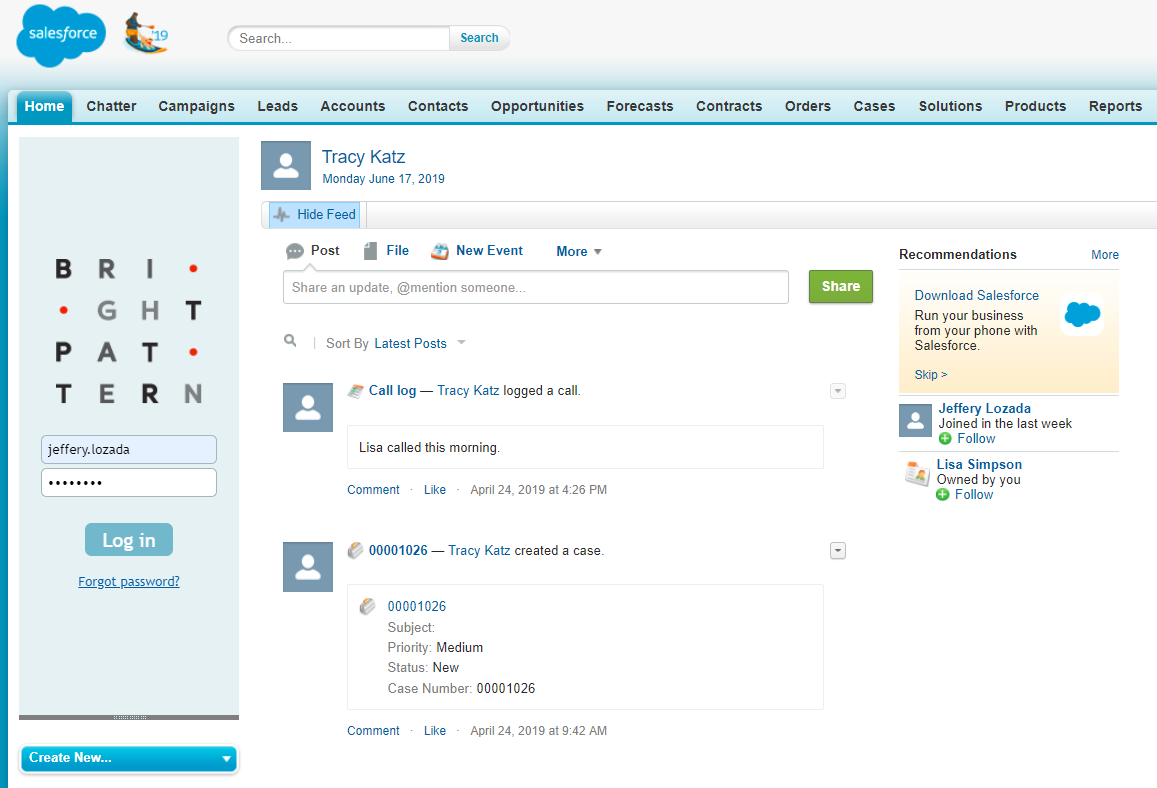Click the Download Salesforce link

[976, 295]
